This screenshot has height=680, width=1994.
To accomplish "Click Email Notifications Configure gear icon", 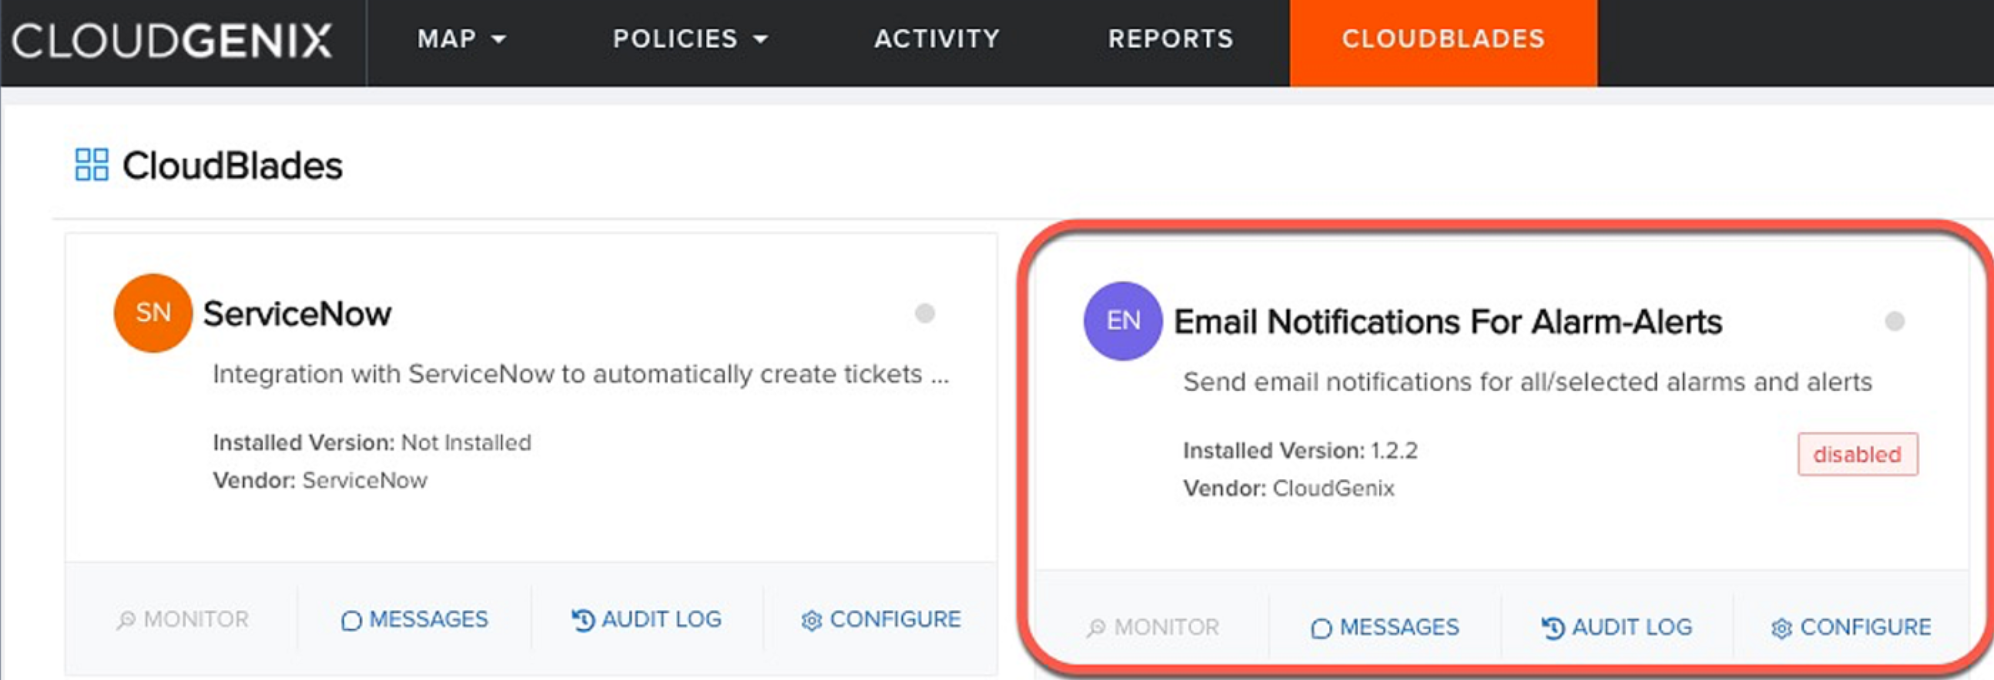I will 1781,629.
